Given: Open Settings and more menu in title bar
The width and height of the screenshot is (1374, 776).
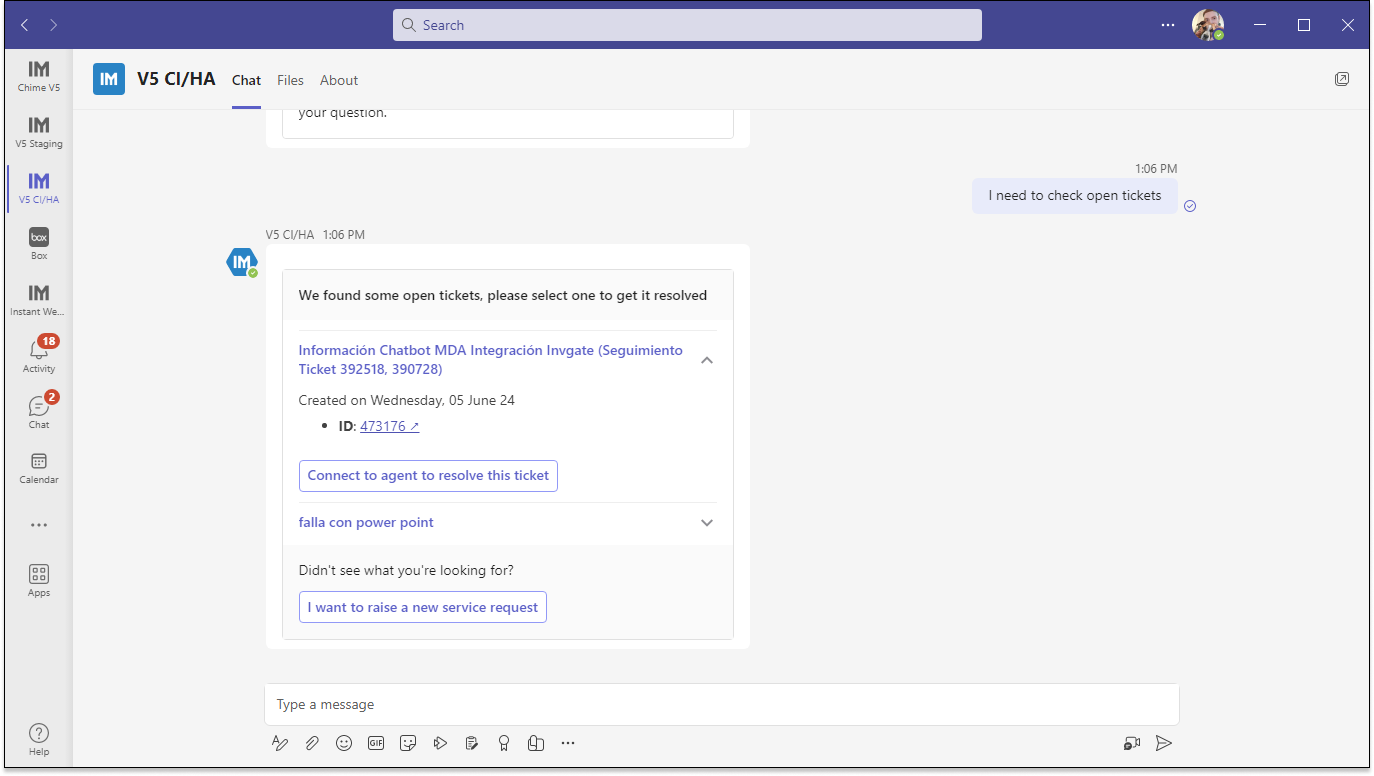Looking at the screenshot, I should [x=1168, y=25].
